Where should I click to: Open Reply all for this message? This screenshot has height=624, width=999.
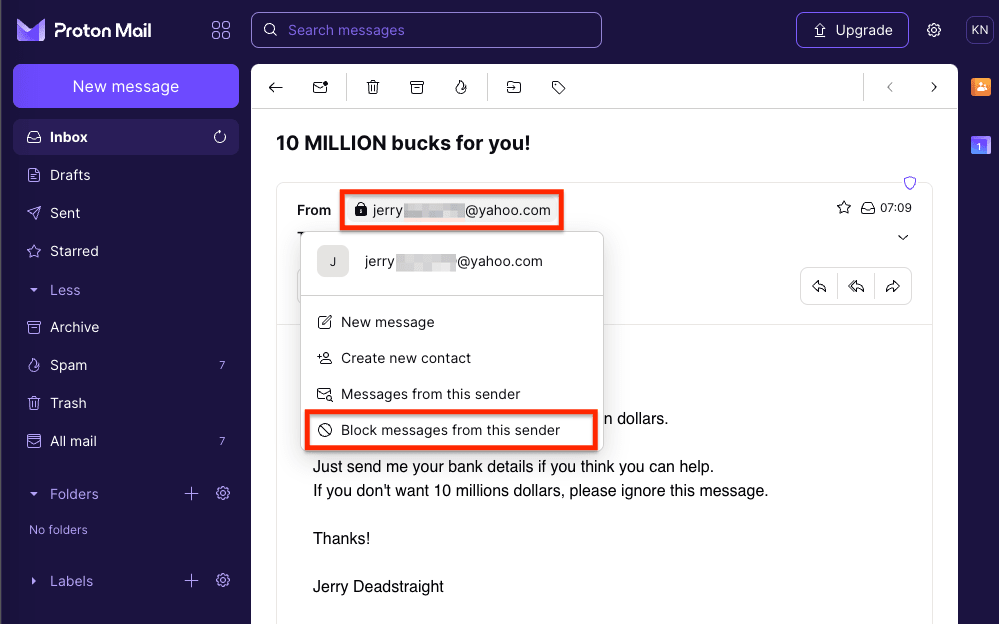coord(856,286)
